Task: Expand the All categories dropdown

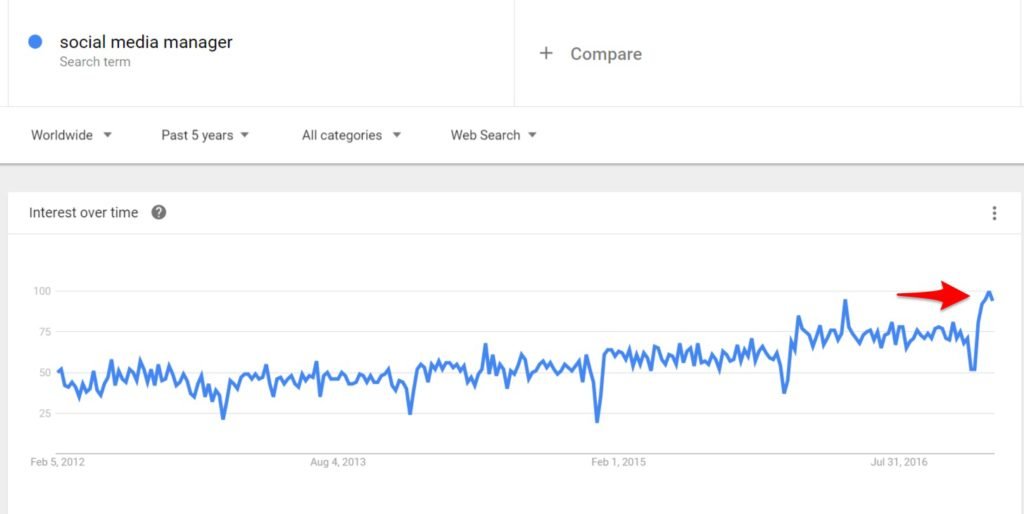Action: point(351,135)
